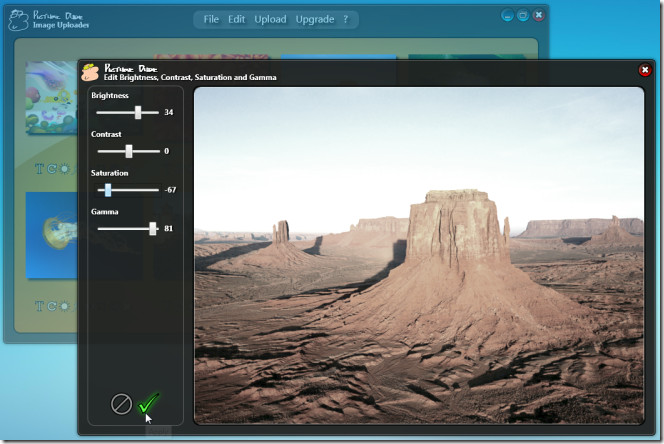Open the Edit menu
This screenshot has width=664, height=444.
[x=236, y=19]
